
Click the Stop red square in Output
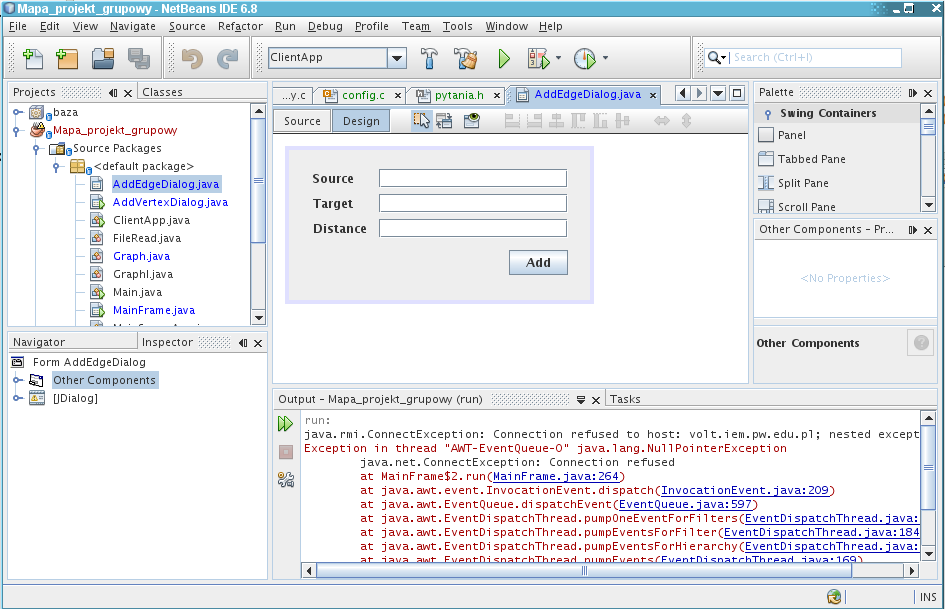(x=286, y=452)
